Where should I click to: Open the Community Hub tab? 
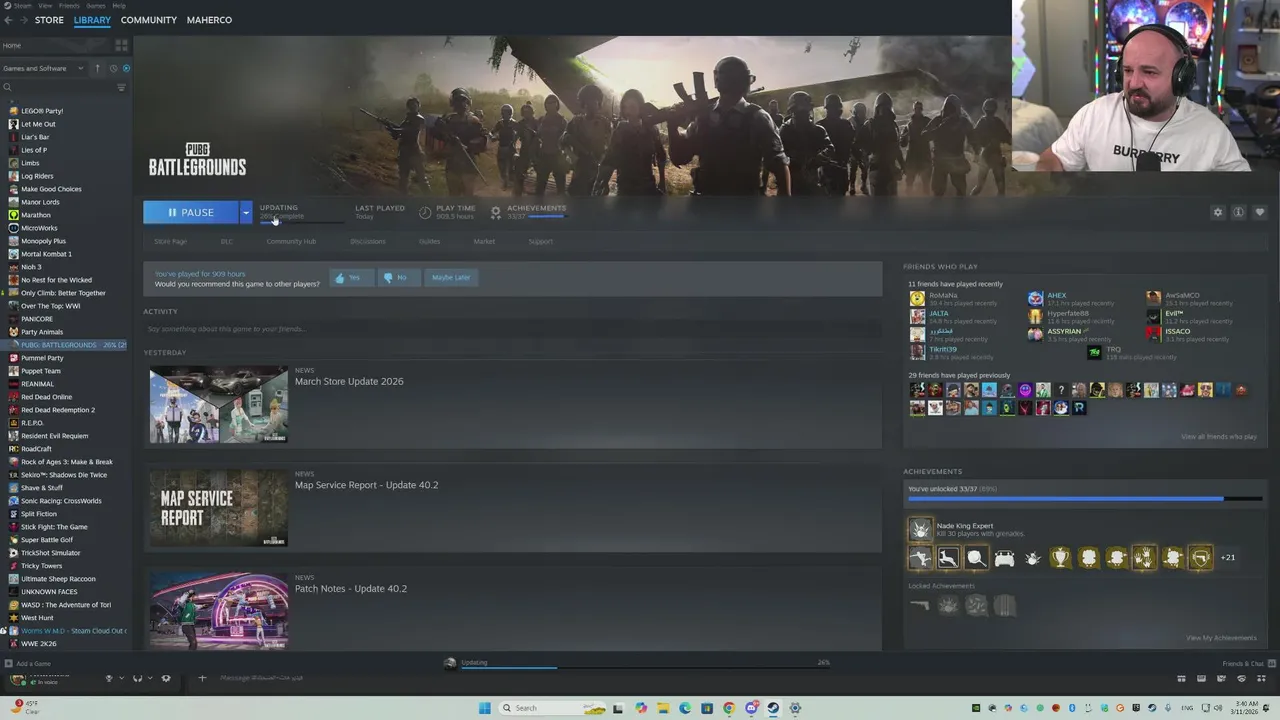tap(291, 241)
